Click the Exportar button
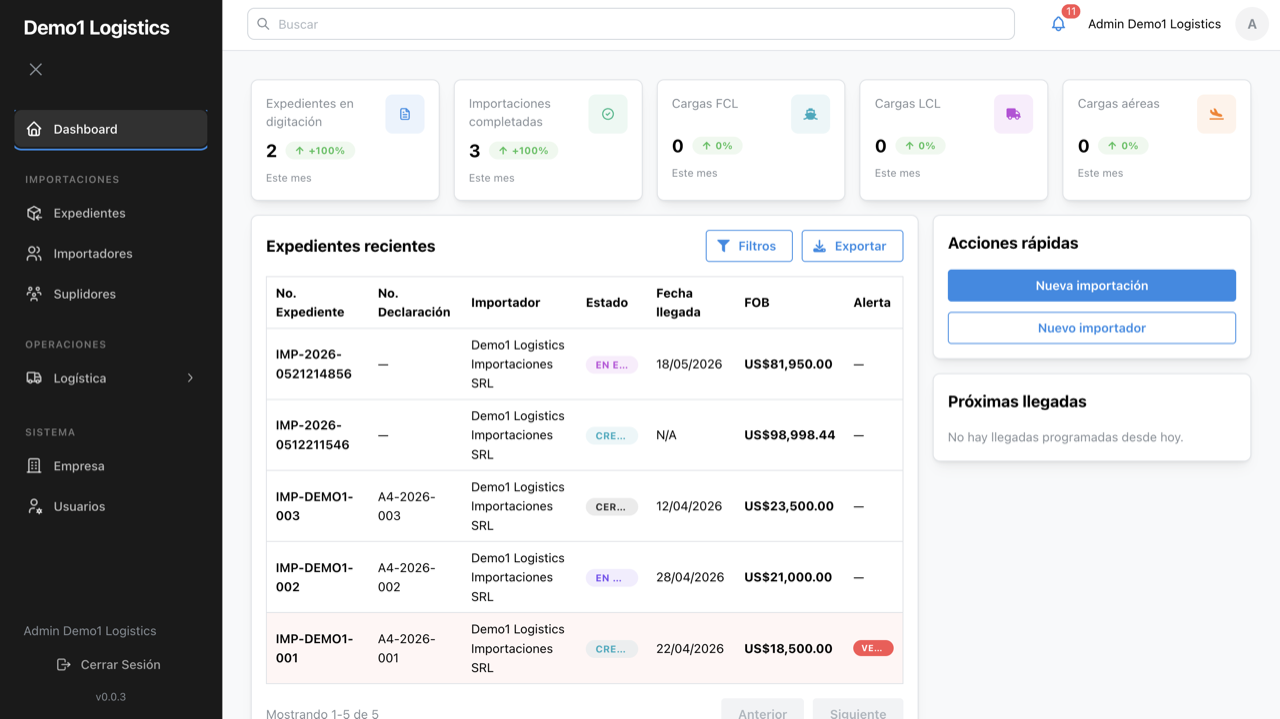 (x=852, y=246)
